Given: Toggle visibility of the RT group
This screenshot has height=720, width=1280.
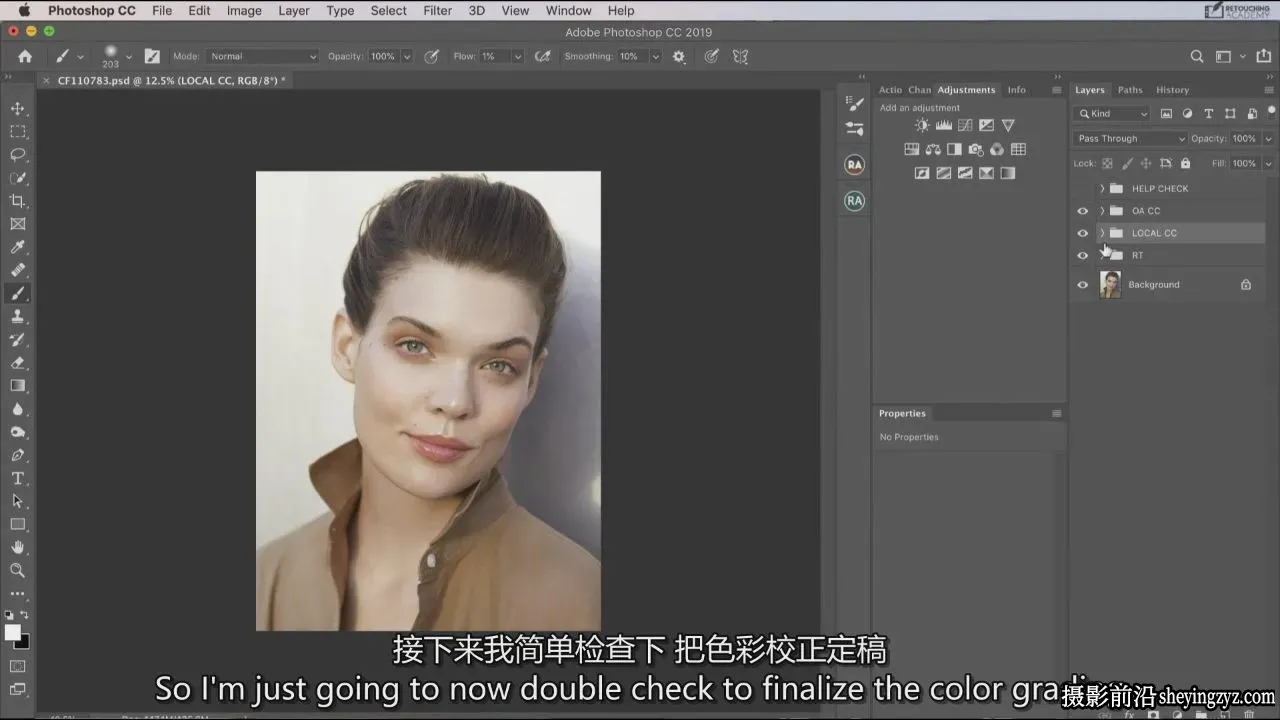Looking at the screenshot, I should pyautogui.click(x=1082, y=255).
